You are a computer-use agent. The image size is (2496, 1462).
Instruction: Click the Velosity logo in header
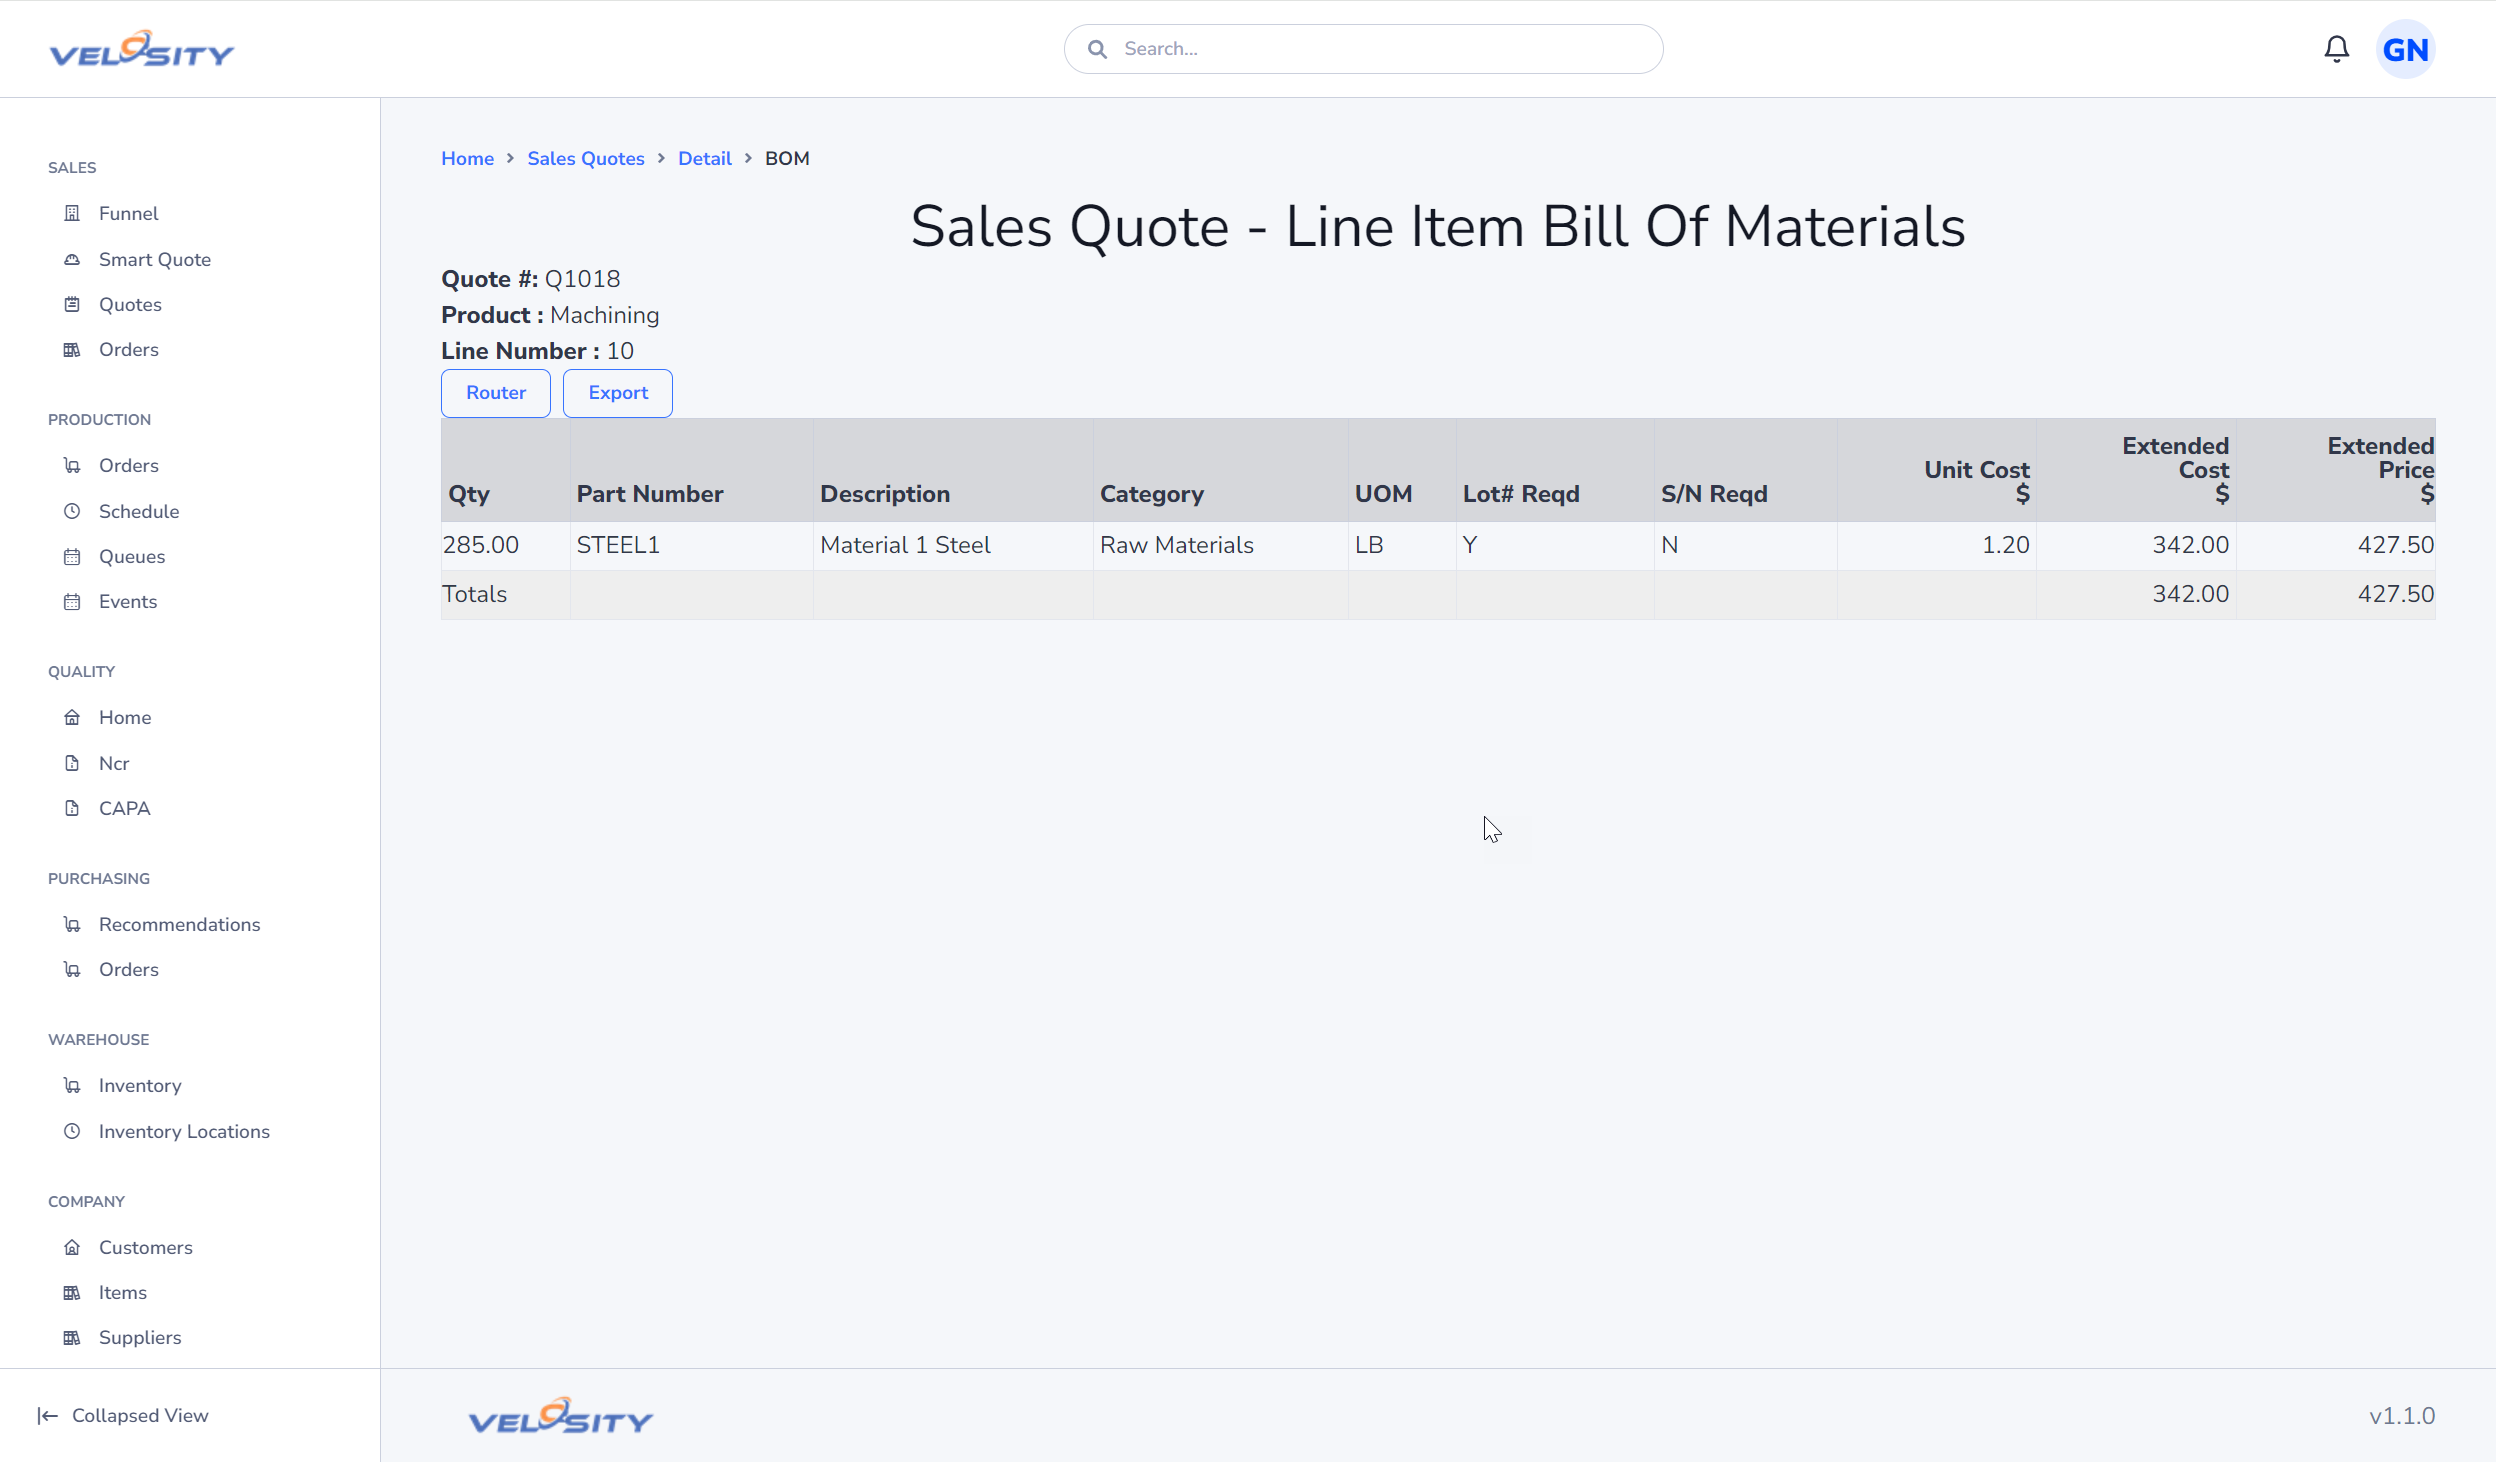point(142,49)
